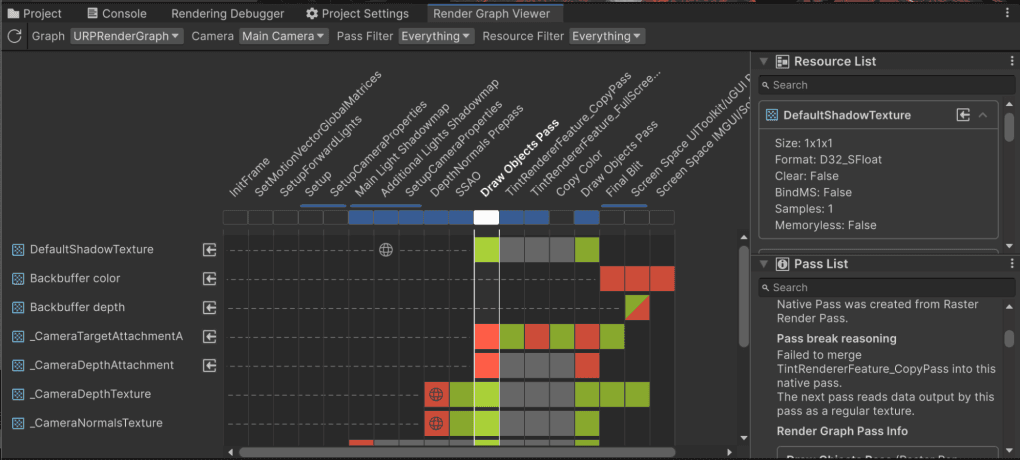This screenshot has height=460, width=1020.
Task: Select the DefaultShadowTexture resource label in graph
Action: click(x=92, y=249)
